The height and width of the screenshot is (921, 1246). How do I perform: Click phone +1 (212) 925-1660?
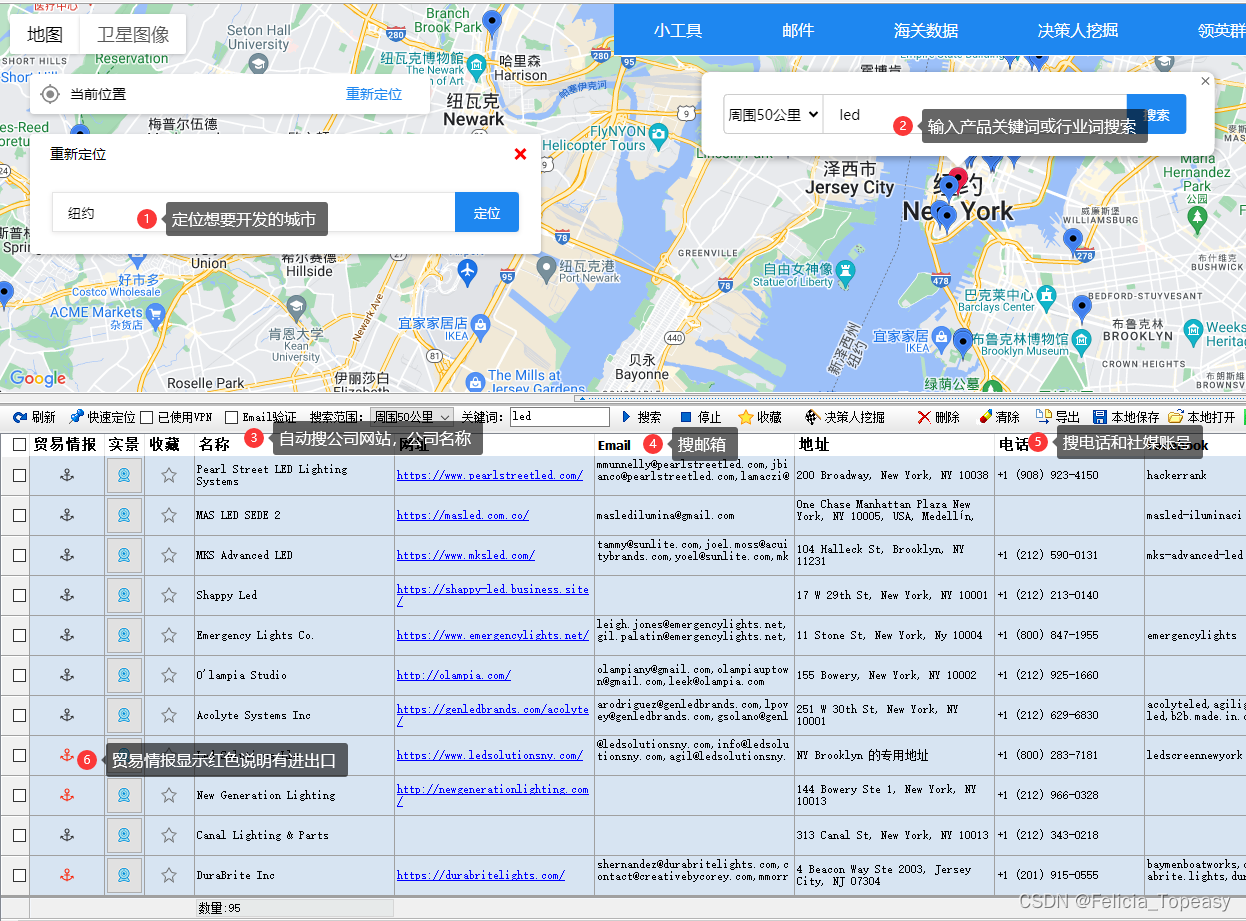click(1048, 675)
